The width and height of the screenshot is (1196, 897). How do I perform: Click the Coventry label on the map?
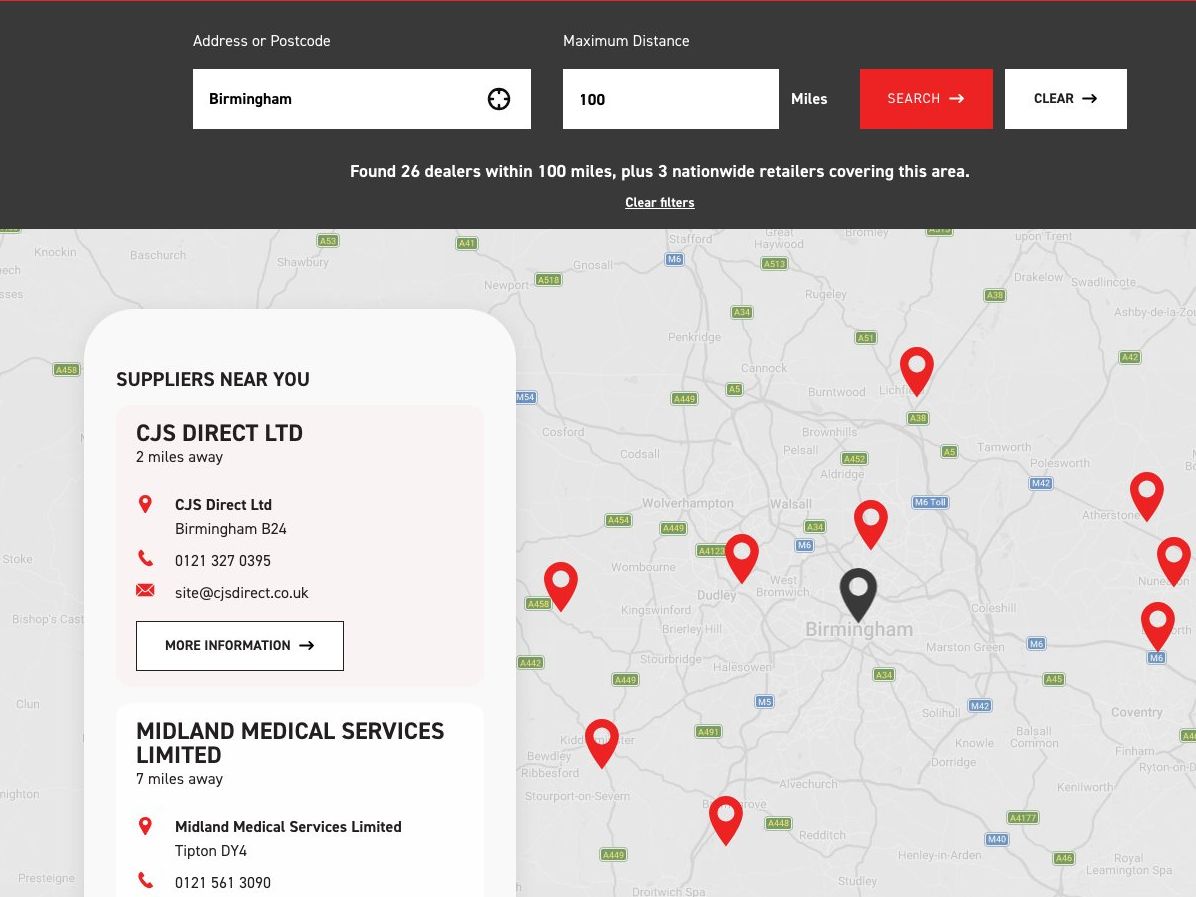1137,712
